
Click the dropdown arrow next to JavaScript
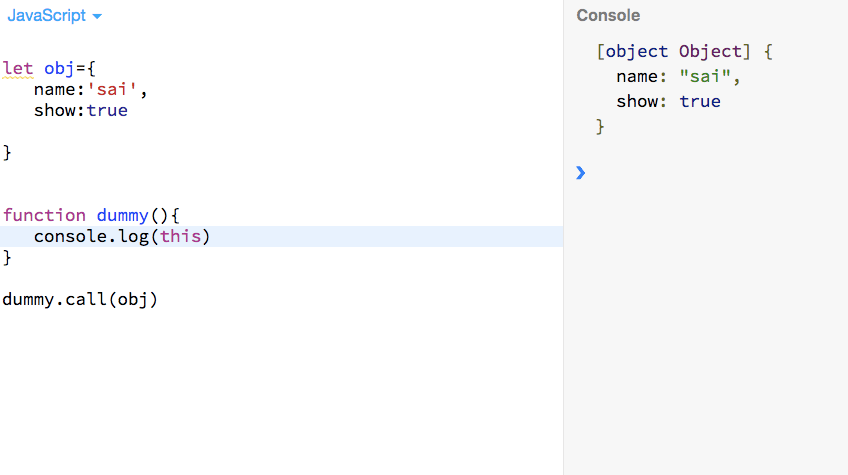[97, 17]
